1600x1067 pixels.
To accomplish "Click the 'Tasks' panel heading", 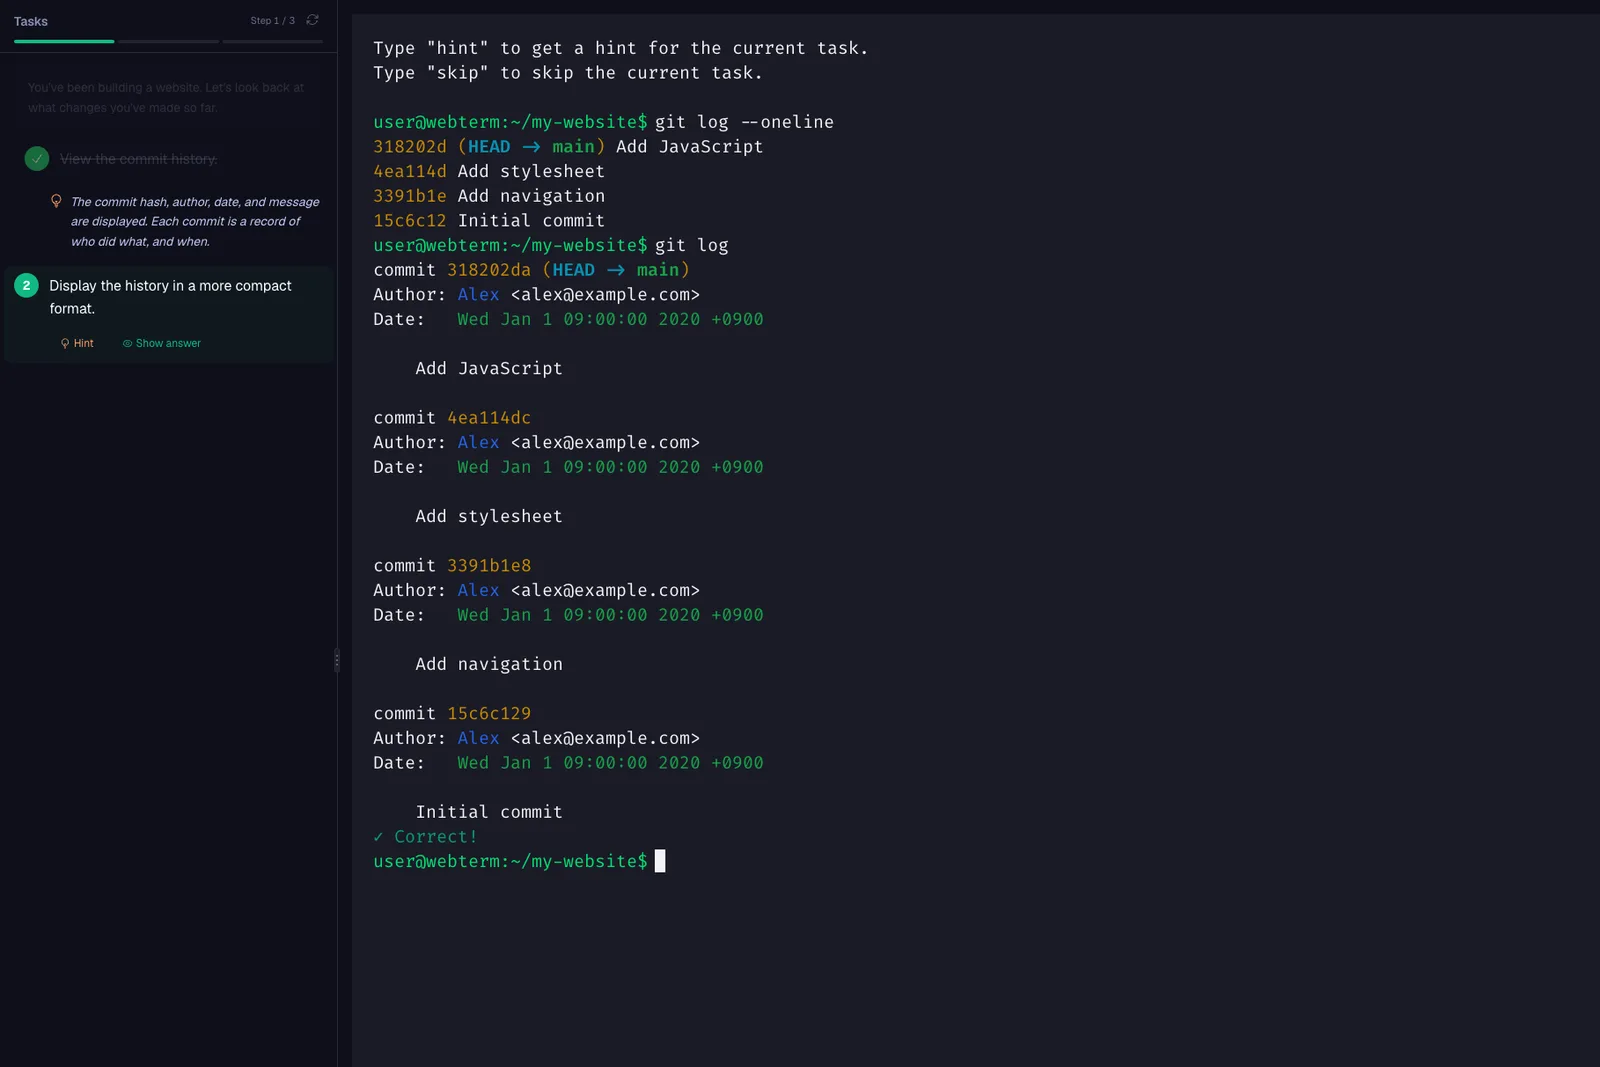I will coord(31,21).
